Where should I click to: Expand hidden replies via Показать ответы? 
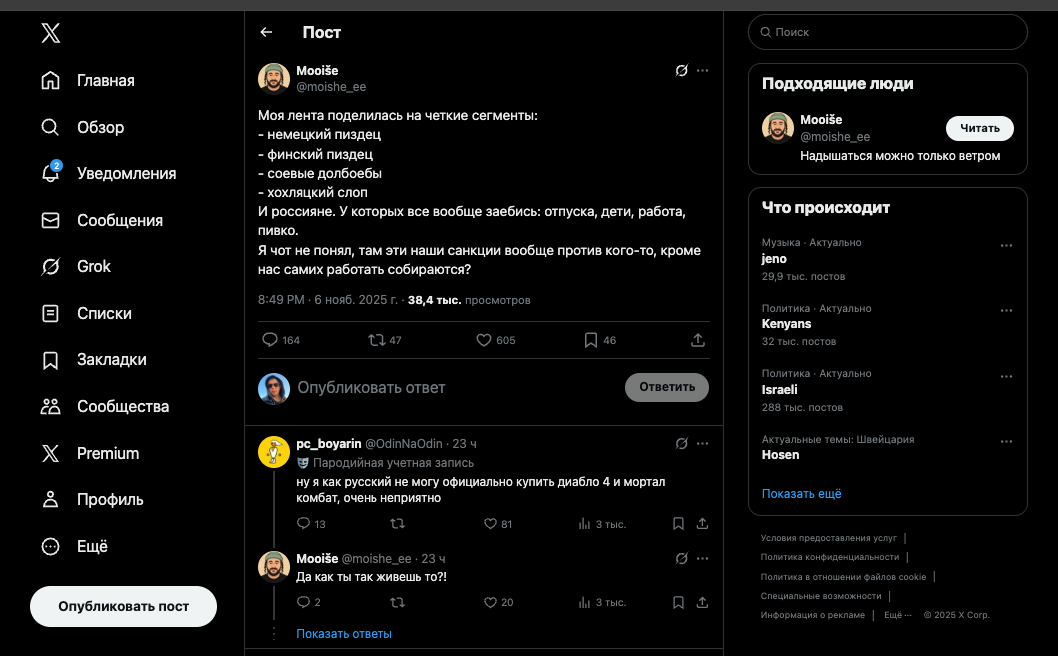[344, 633]
